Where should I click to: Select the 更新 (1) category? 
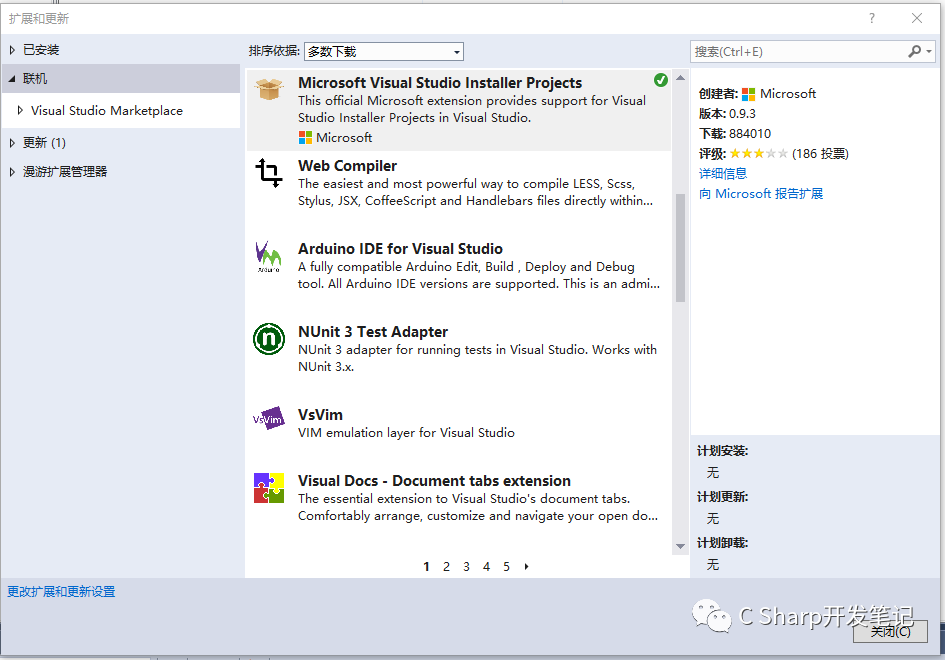click(44, 143)
